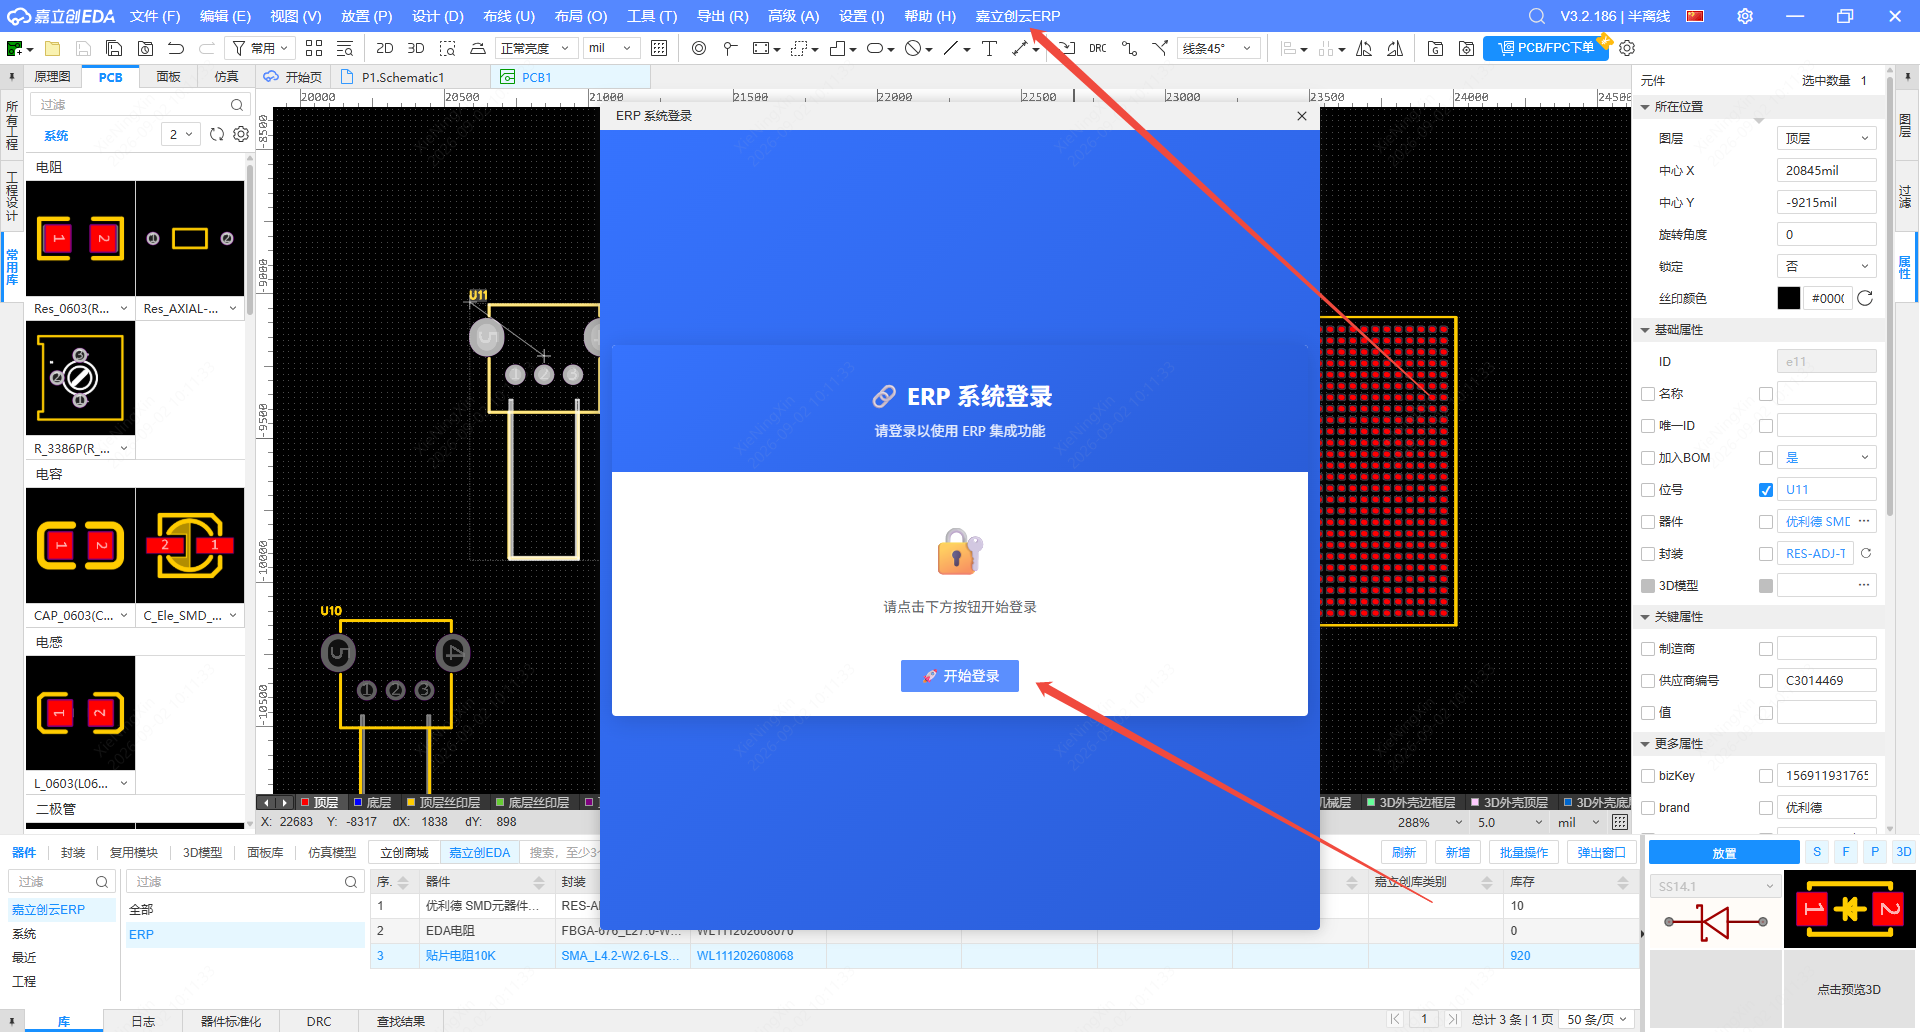The image size is (1920, 1032).
Task: Switch to the 日志 bottom tab
Action: coord(143,1021)
